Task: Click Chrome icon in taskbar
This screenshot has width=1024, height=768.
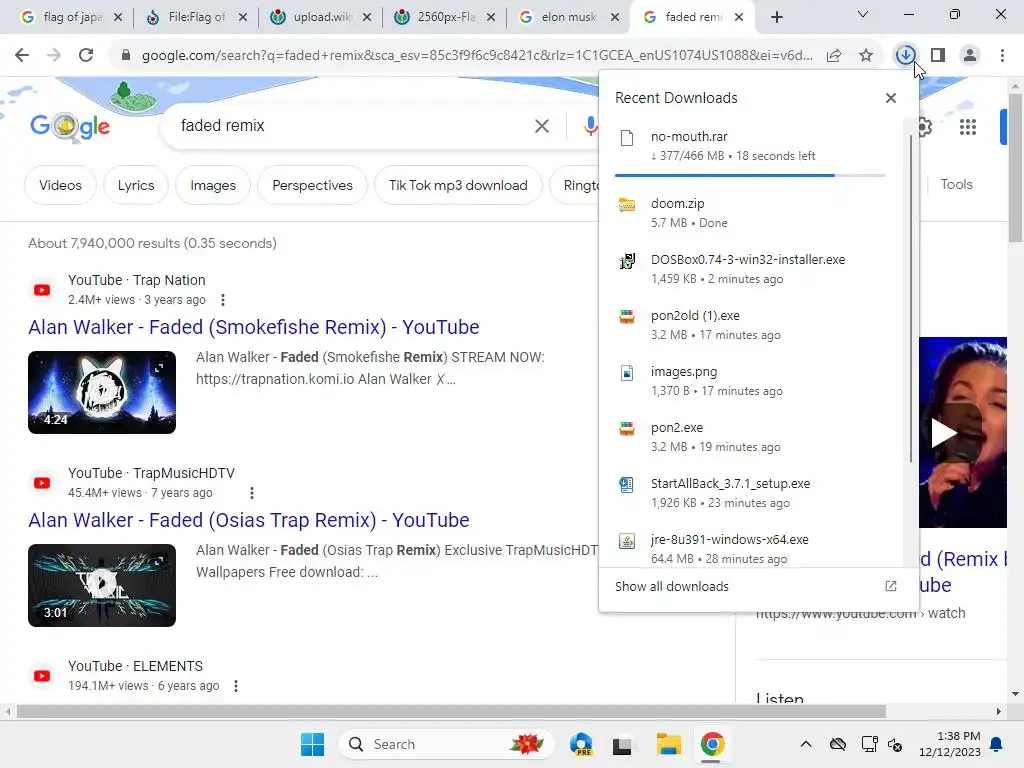Action: tap(712, 744)
